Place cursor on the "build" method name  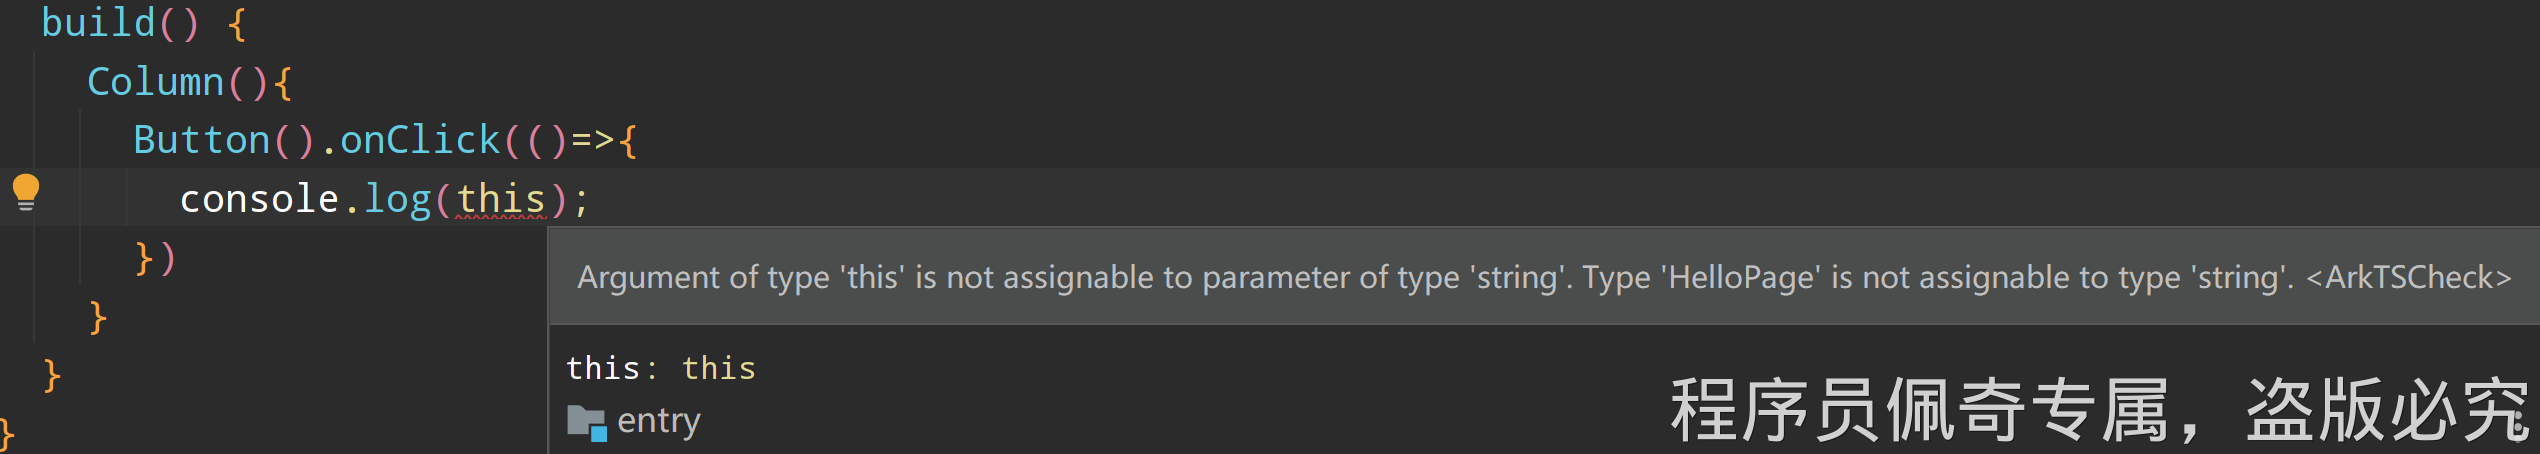click(x=98, y=23)
